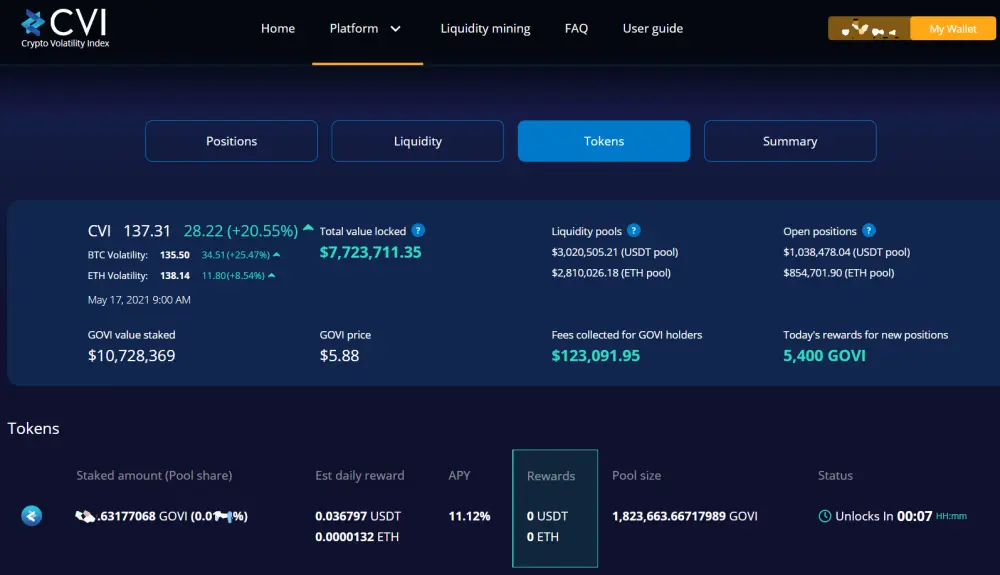Click the APY value 11.12%

469,516
